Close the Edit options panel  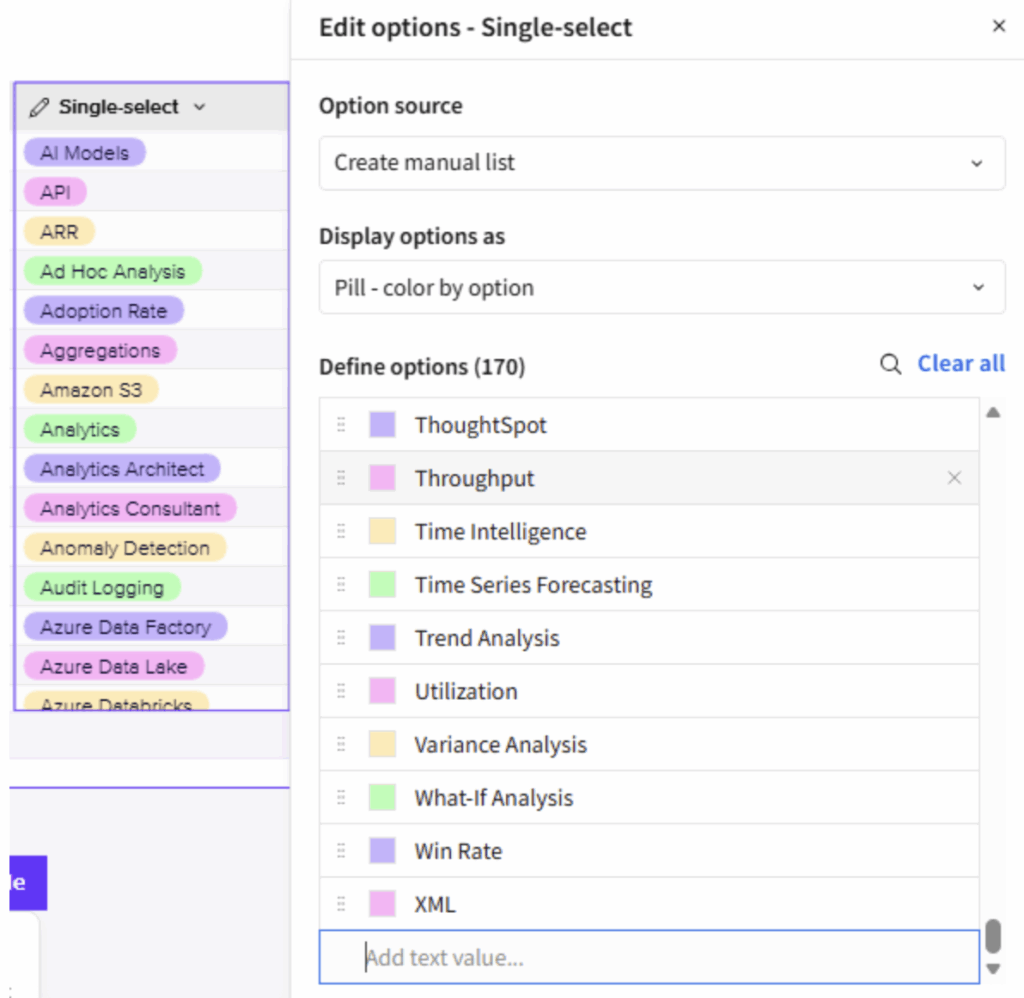tap(998, 27)
